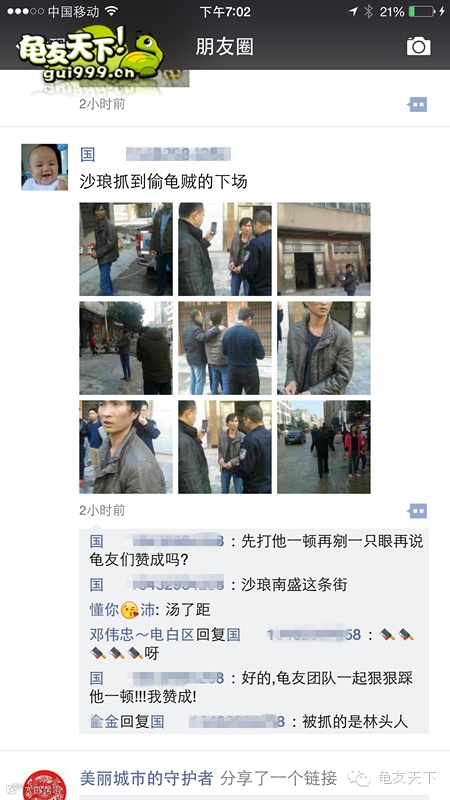
Task: Tap the red seal avatar at bottom
Action: [45, 785]
